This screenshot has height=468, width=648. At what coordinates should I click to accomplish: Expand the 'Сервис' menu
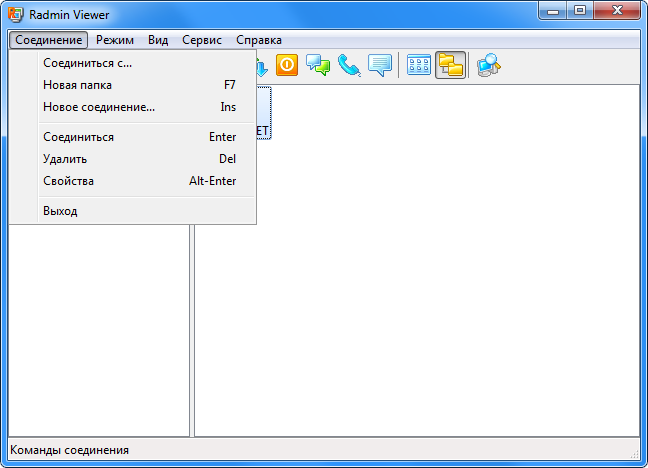coord(202,40)
